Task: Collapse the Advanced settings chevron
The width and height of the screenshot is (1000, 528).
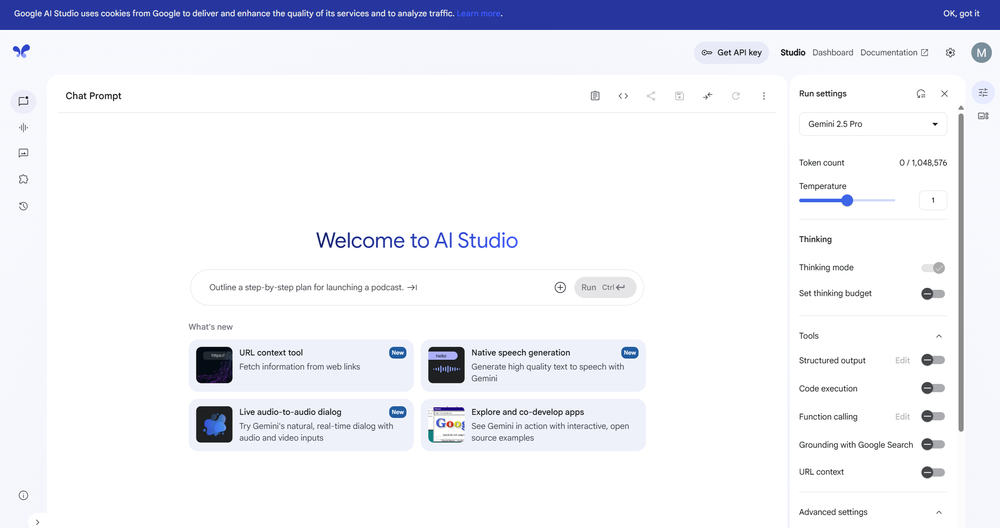Action: click(939, 512)
